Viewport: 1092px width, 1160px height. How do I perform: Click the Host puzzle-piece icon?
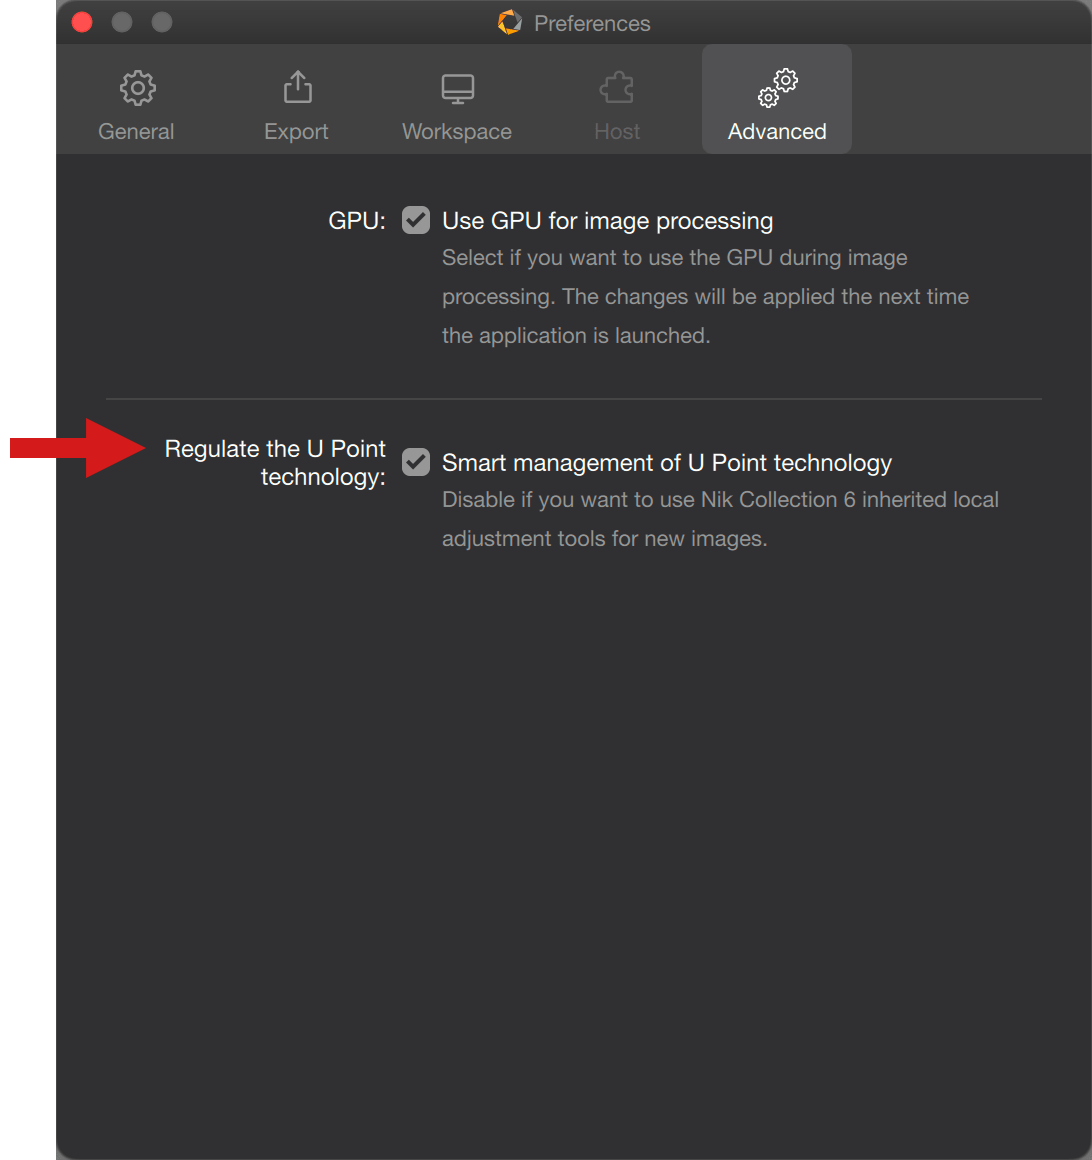(617, 88)
